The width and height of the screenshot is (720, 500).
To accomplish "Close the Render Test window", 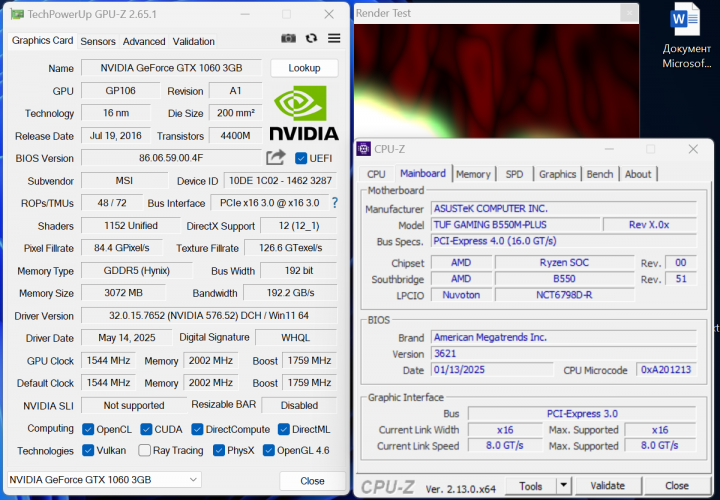I will tap(629, 13).
